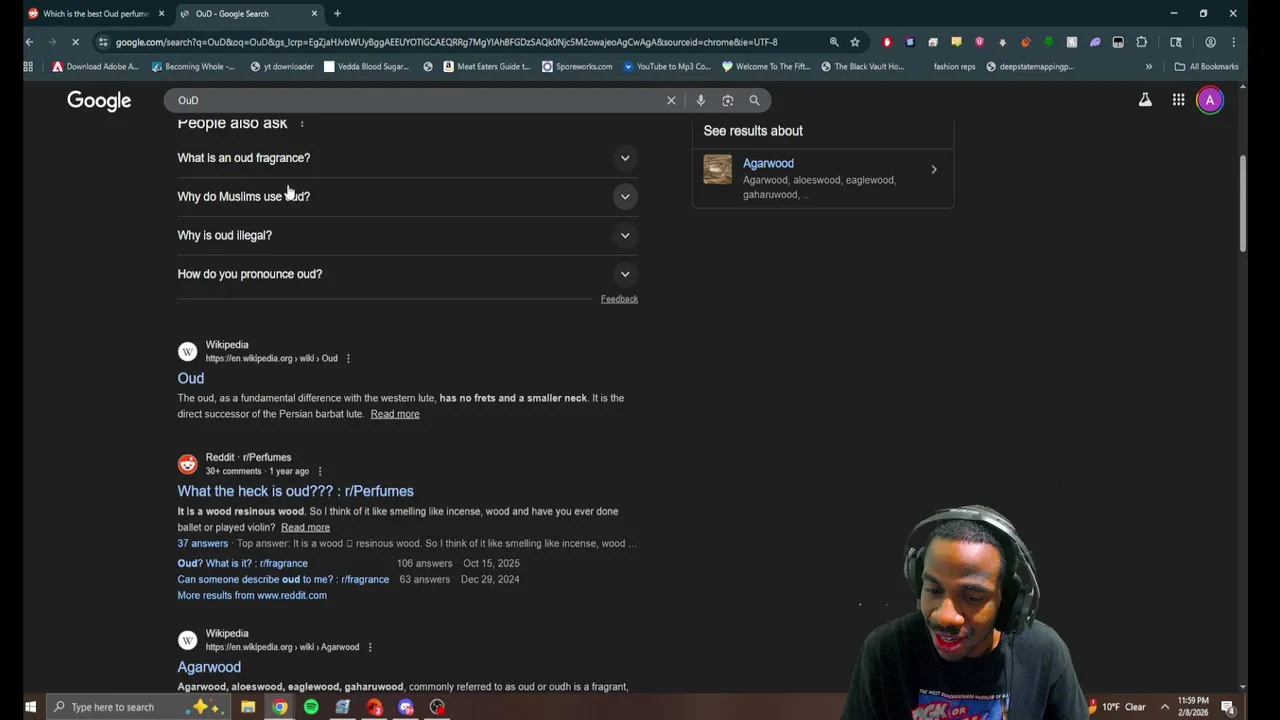This screenshot has height=720, width=1280.
Task: Open 'Download Adobe A...' bookmark
Action: (95, 67)
